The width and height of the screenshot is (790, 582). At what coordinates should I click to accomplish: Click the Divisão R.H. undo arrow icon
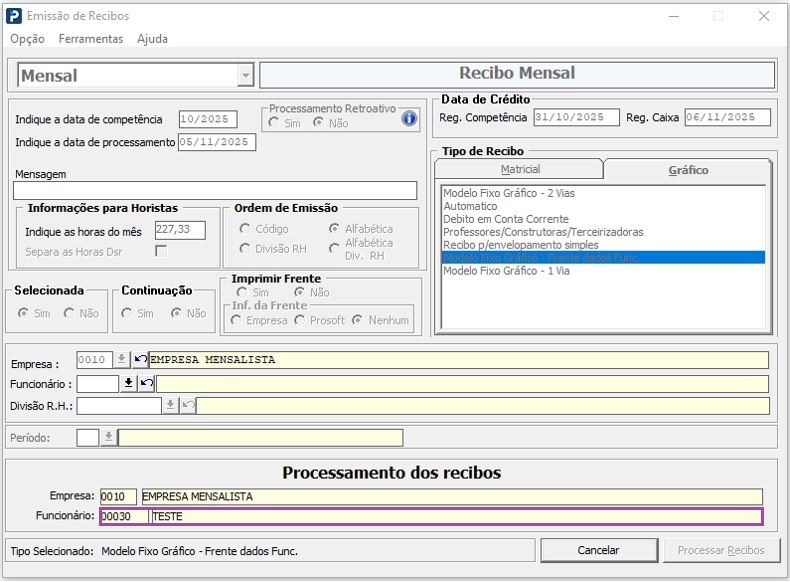coord(188,405)
